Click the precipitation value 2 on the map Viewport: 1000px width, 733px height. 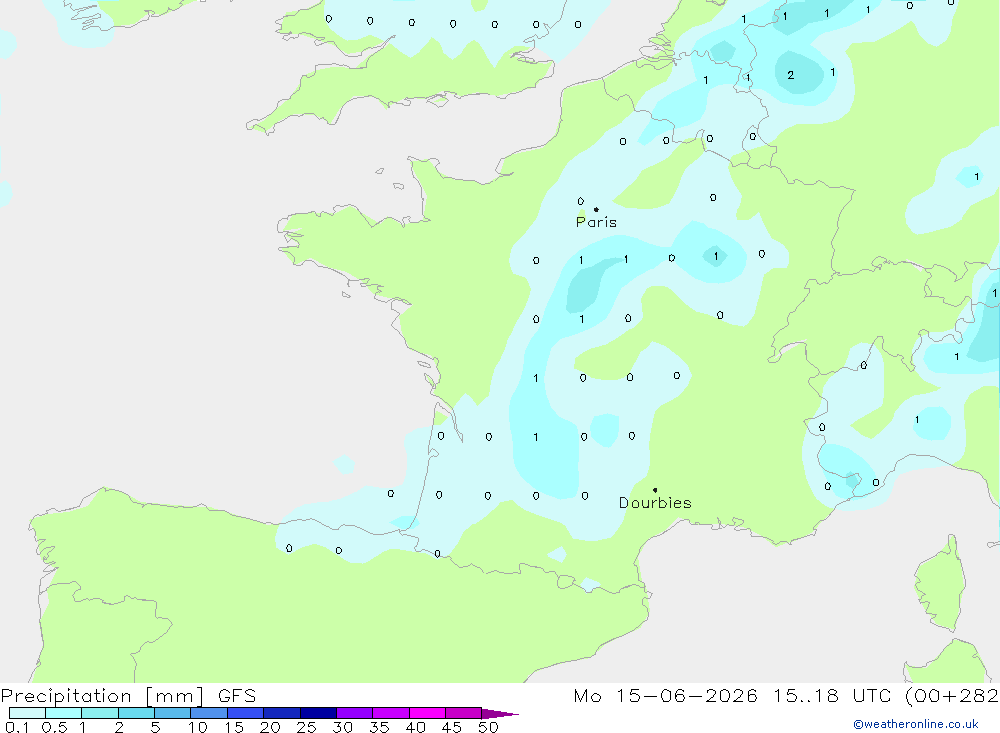click(791, 75)
